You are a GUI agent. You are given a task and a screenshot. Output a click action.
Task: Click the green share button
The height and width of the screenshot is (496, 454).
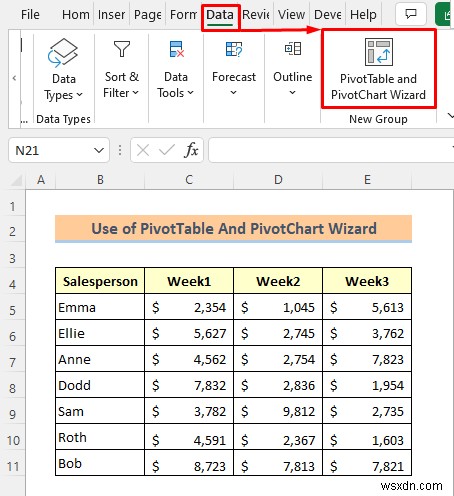(445, 14)
